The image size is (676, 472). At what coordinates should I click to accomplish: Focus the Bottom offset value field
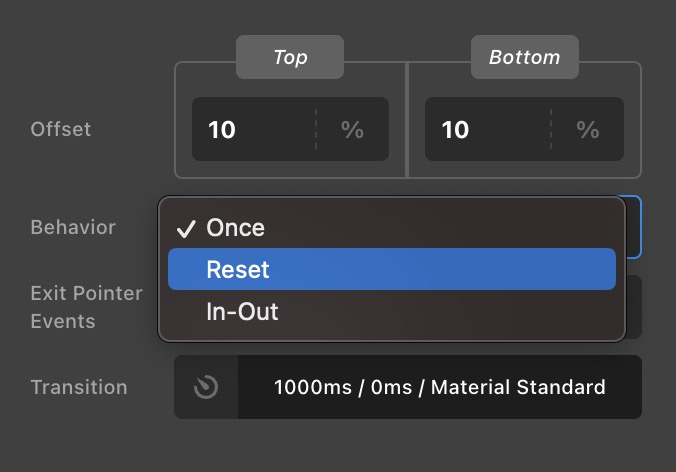click(x=485, y=130)
